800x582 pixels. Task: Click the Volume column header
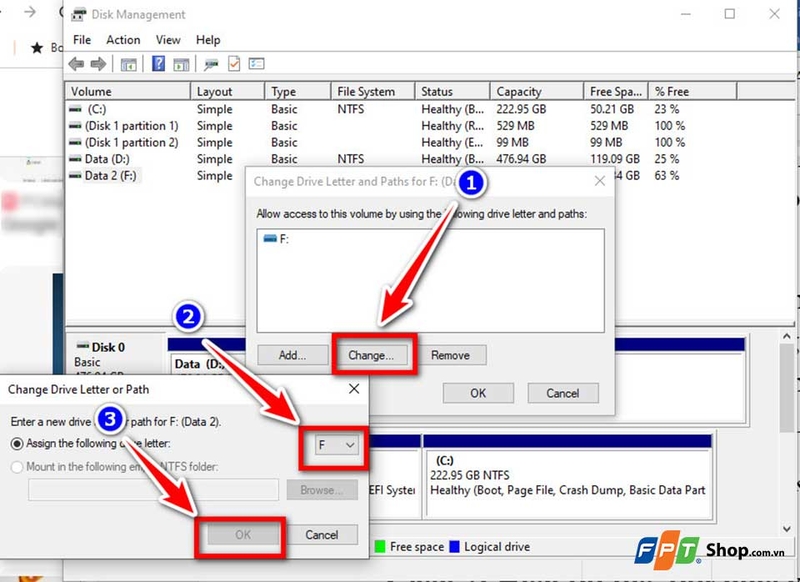pyautogui.click(x=128, y=91)
